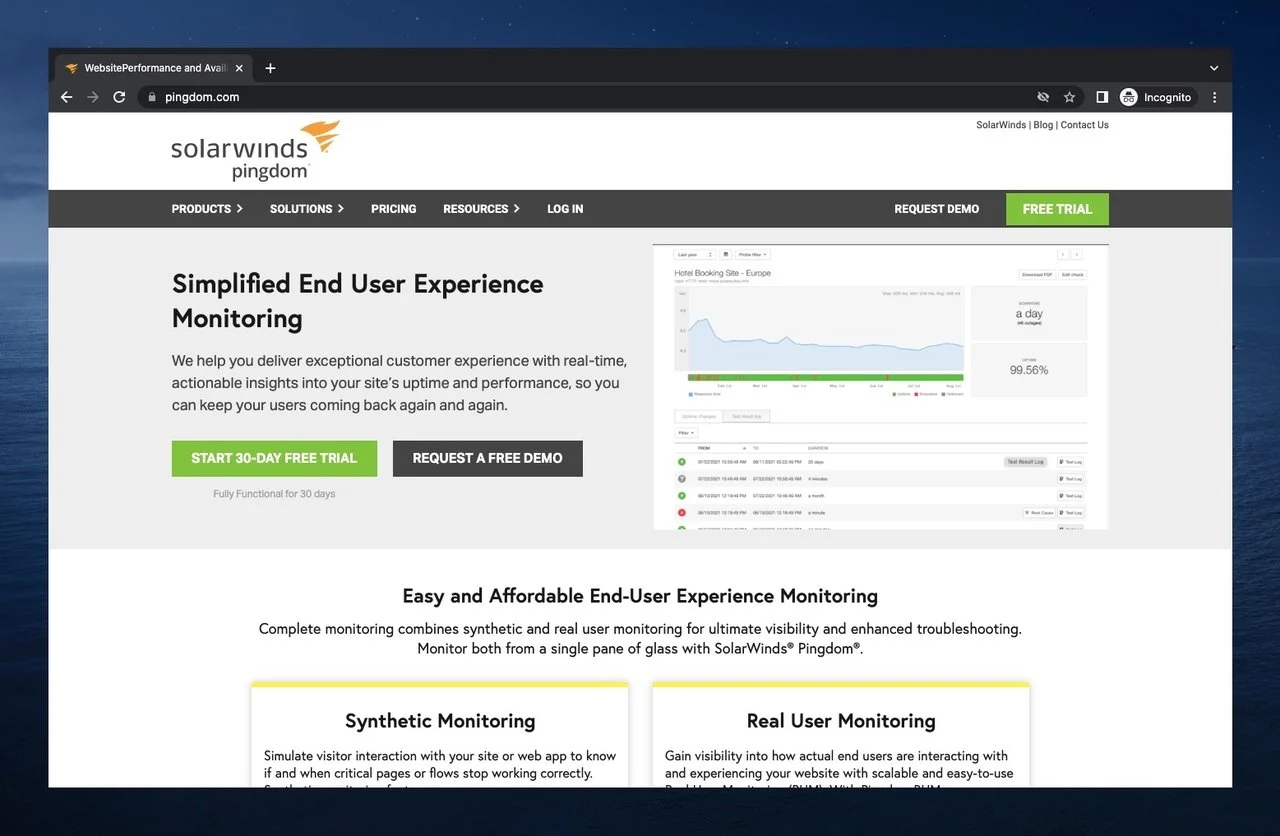Click Start 30-Day Free Trial button
This screenshot has width=1280, height=836.
(274, 458)
